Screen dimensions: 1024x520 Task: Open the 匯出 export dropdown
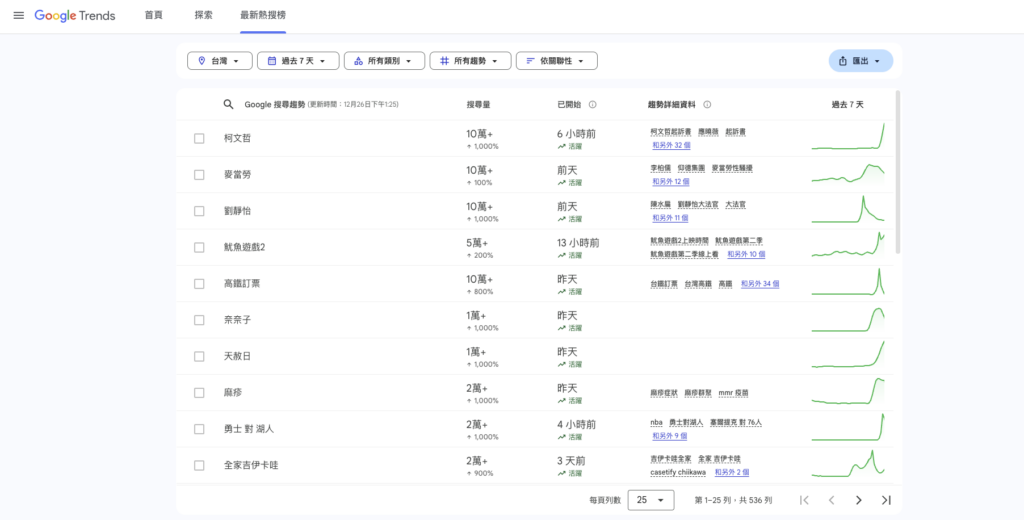tap(861, 61)
